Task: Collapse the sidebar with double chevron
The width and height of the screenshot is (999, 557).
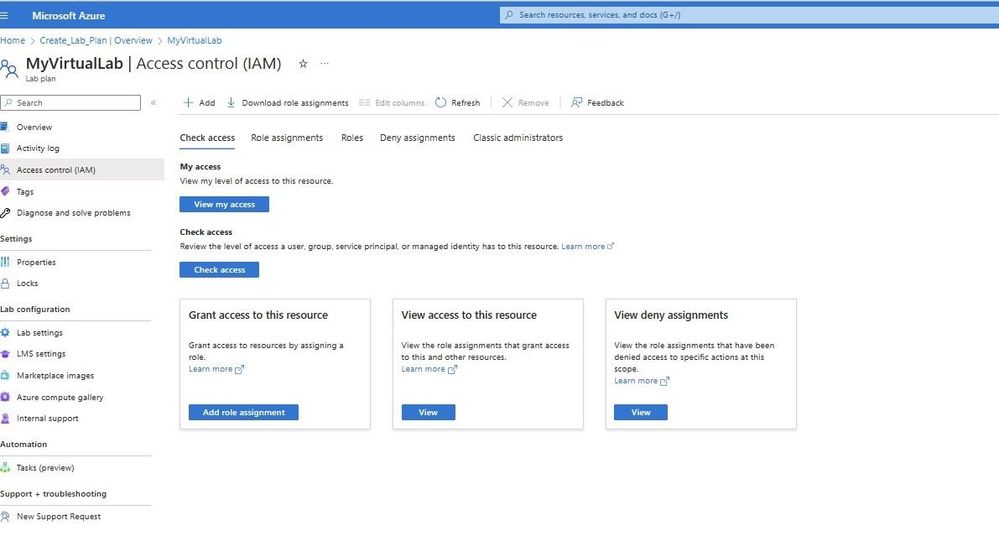Action: [x=153, y=103]
